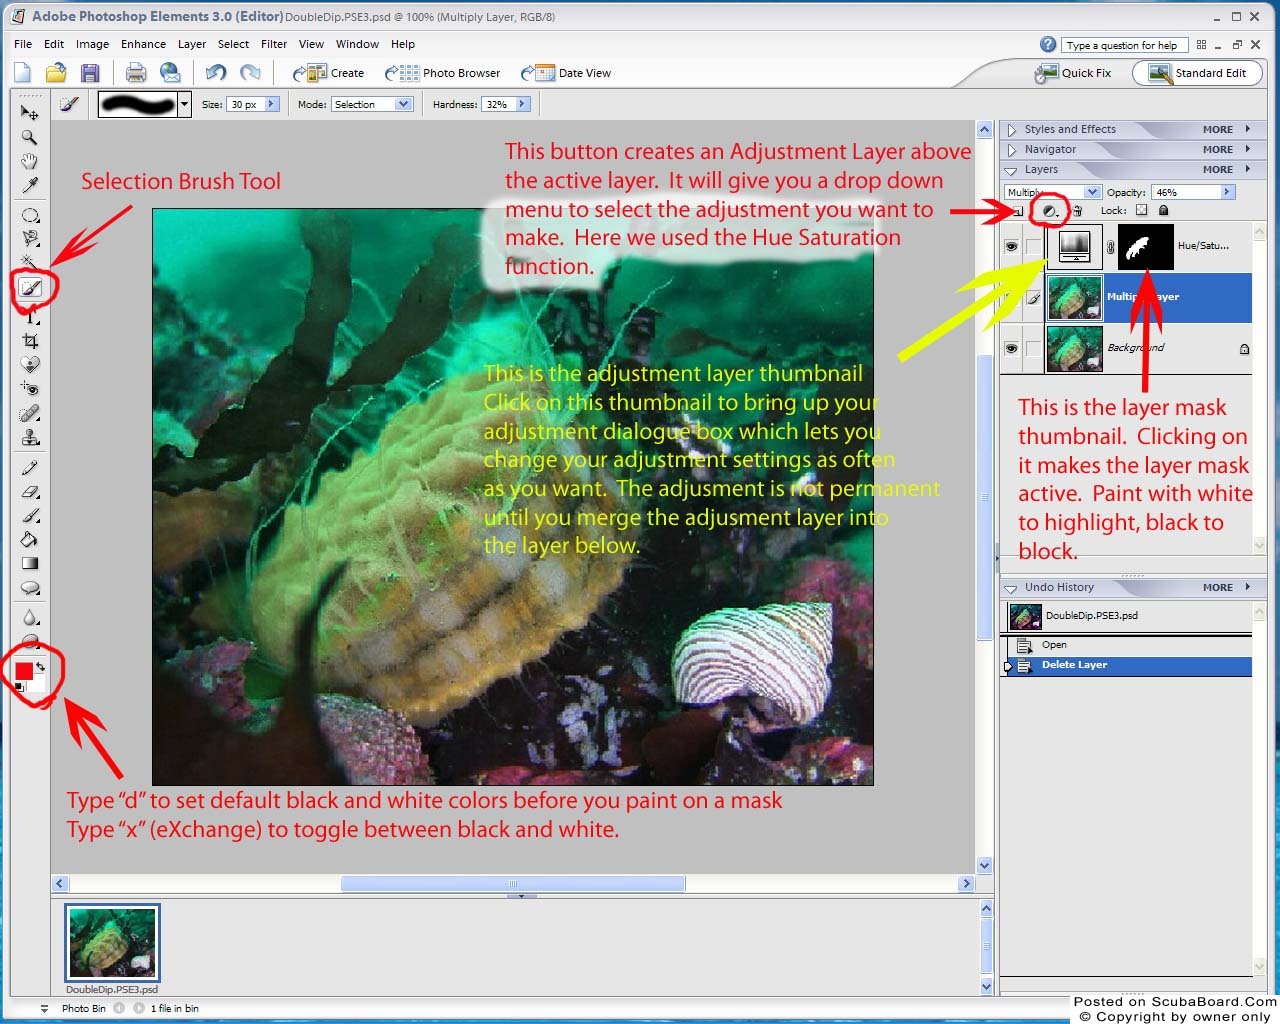Toggle chain link between adjustment and mask
The width and height of the screenshot is (1280, 1024).
point(1110,247)
